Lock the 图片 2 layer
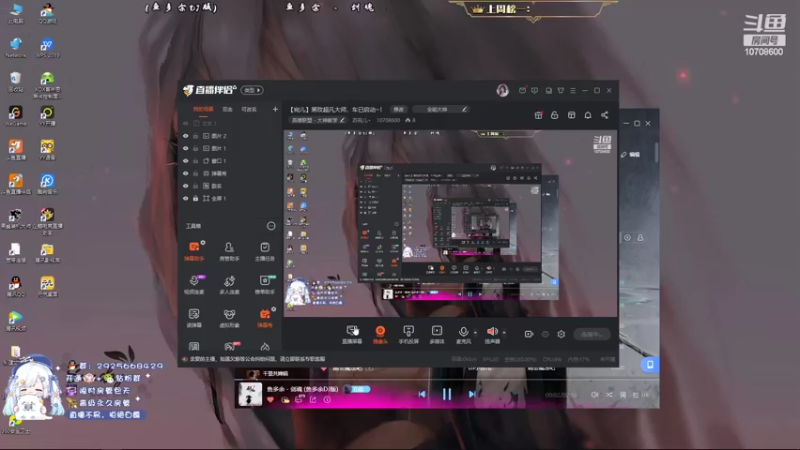This screenshot has height=450, width=800. point(195,136)
